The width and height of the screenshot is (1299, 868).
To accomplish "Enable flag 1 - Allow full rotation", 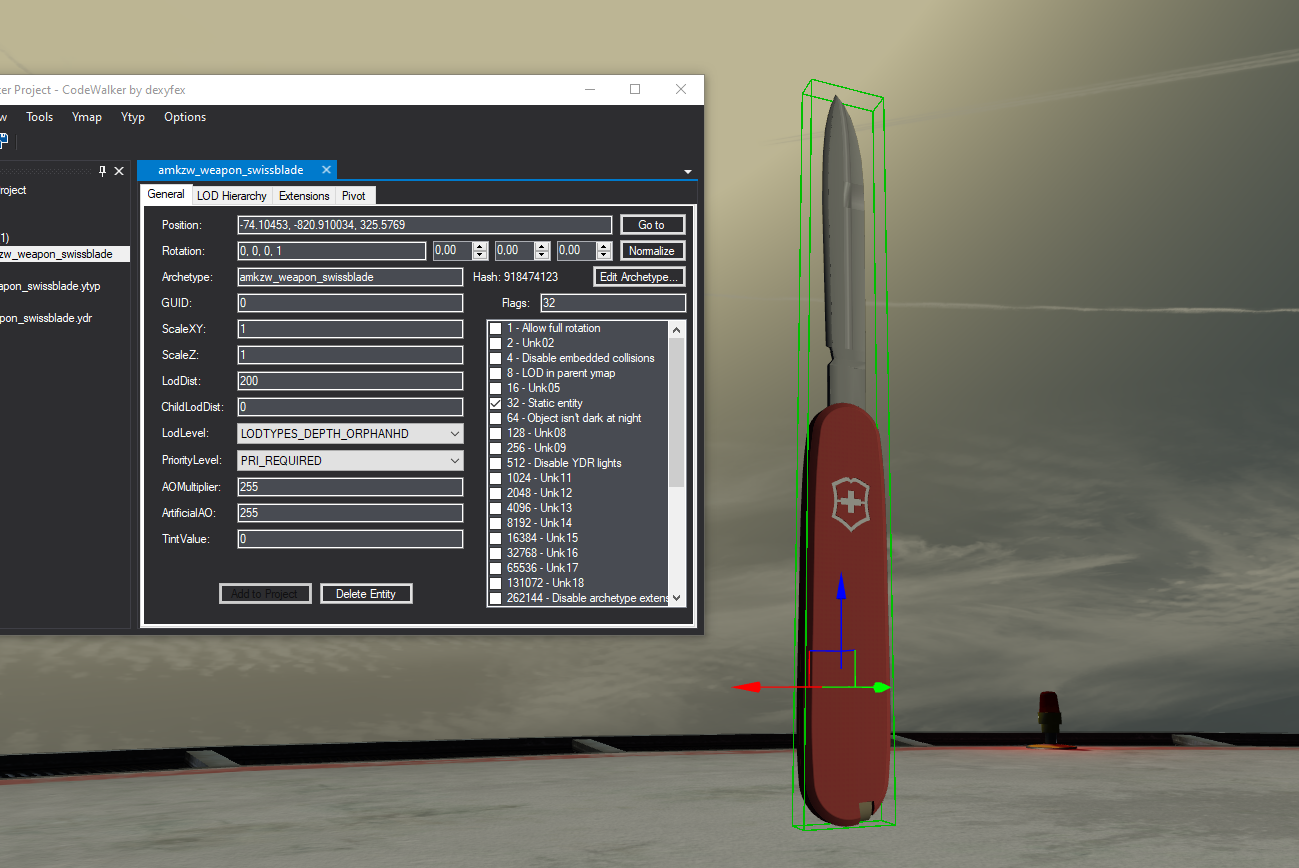I will click(495, 328).
